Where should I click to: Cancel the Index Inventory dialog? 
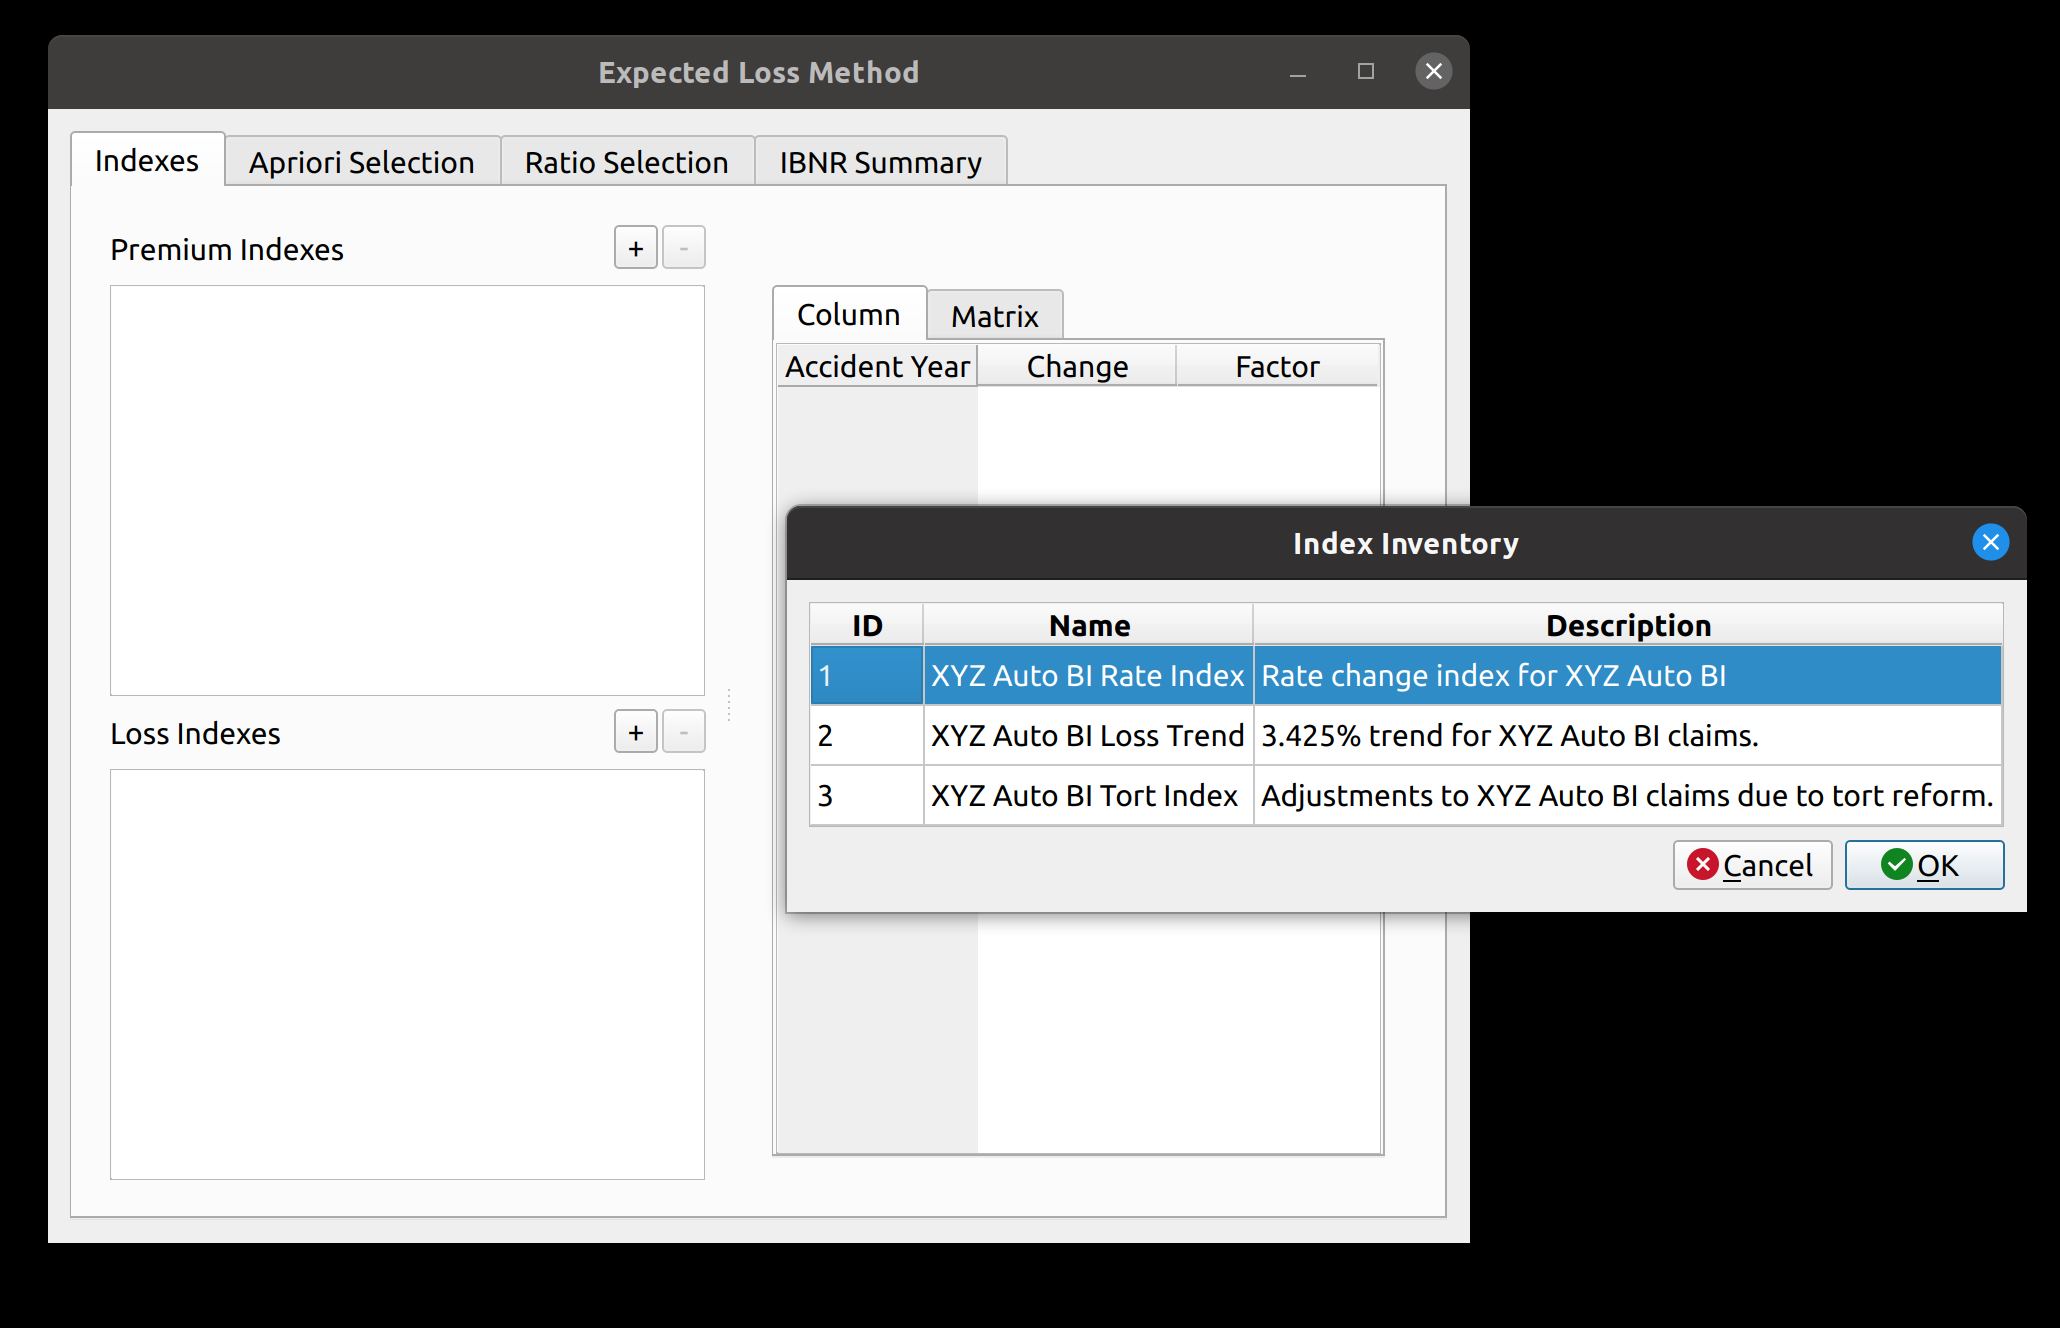tap(1751, 865)
